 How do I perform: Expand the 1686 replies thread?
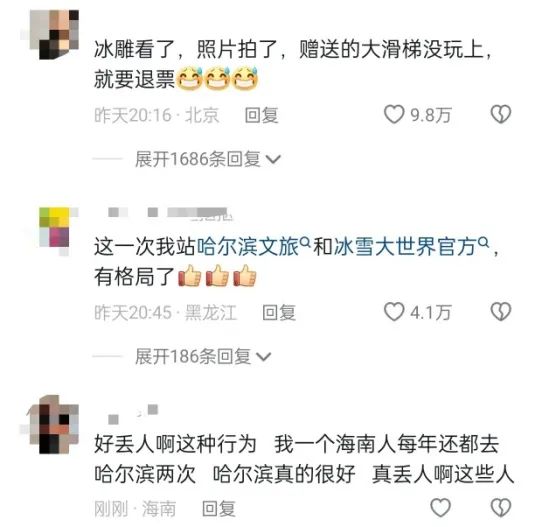(208, 159)
